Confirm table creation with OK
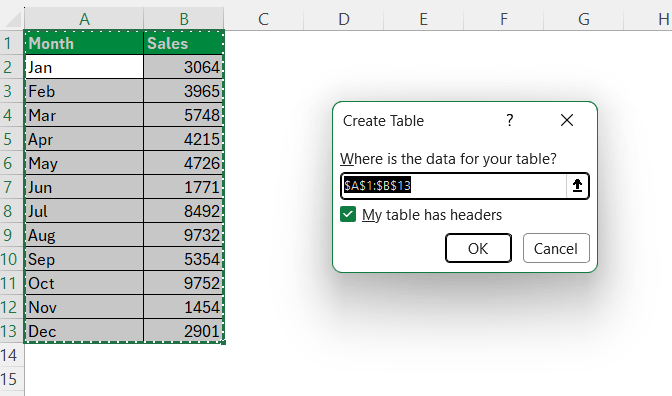 click(x=478, y=248)
